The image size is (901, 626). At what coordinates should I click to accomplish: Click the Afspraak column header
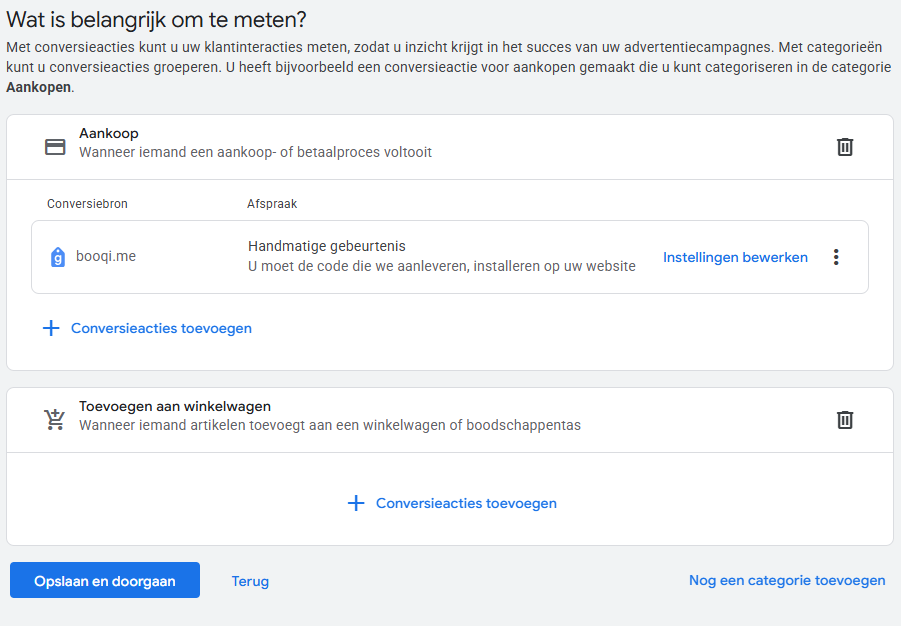point(272,204)
